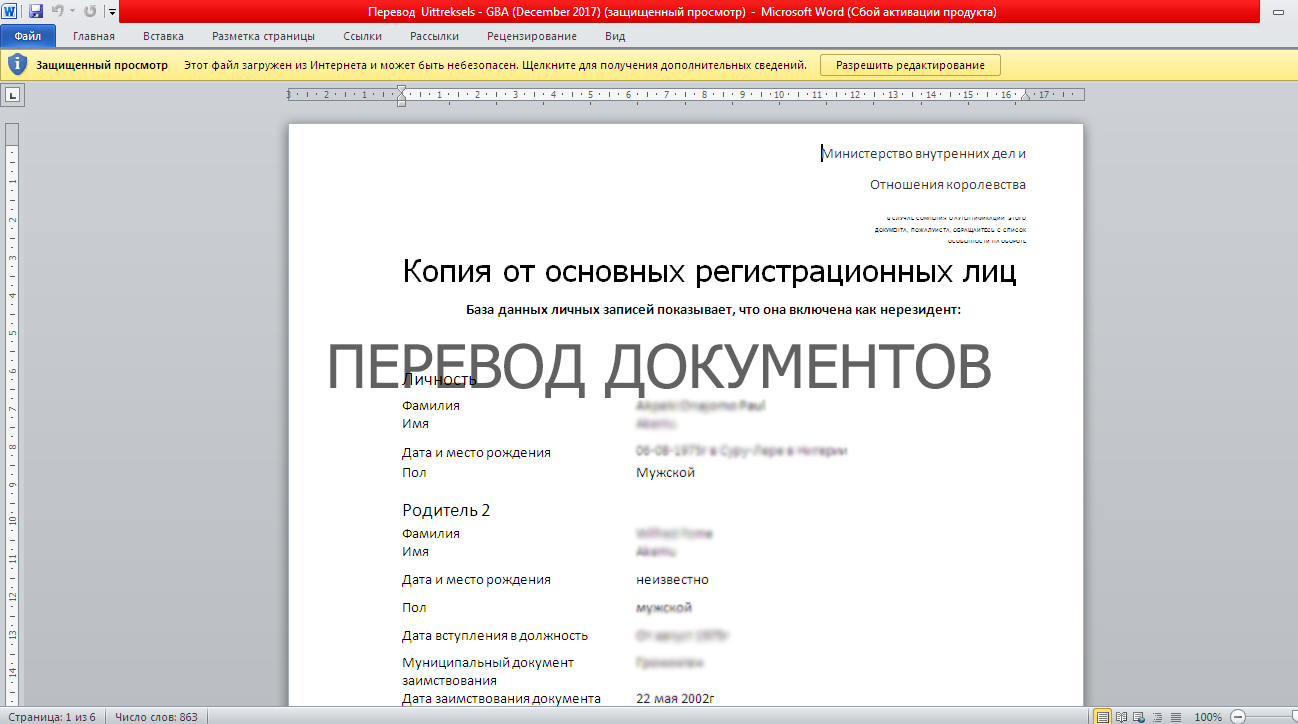Undo the last action
The image size is (1298, 724).
click(57, 11)
